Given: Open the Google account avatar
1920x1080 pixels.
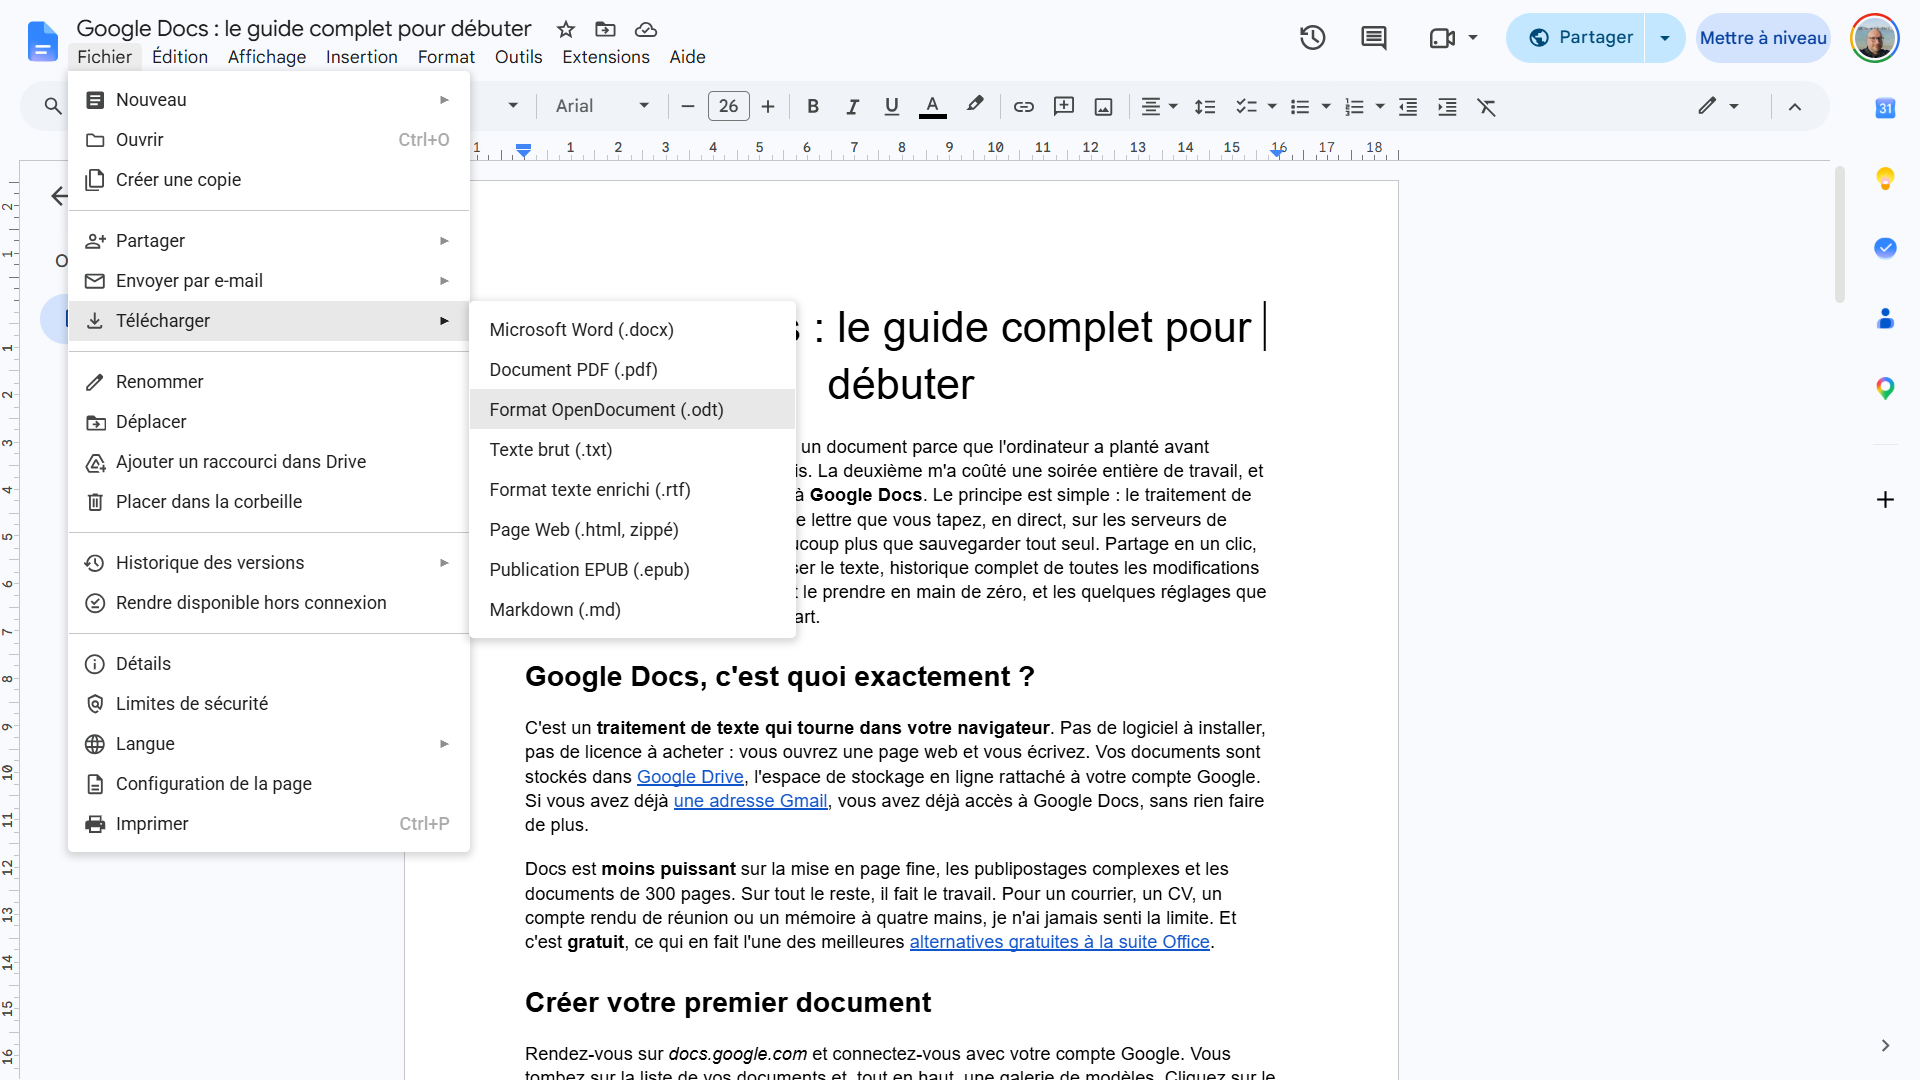Looking at the screenshot, I should (1874, 38).
